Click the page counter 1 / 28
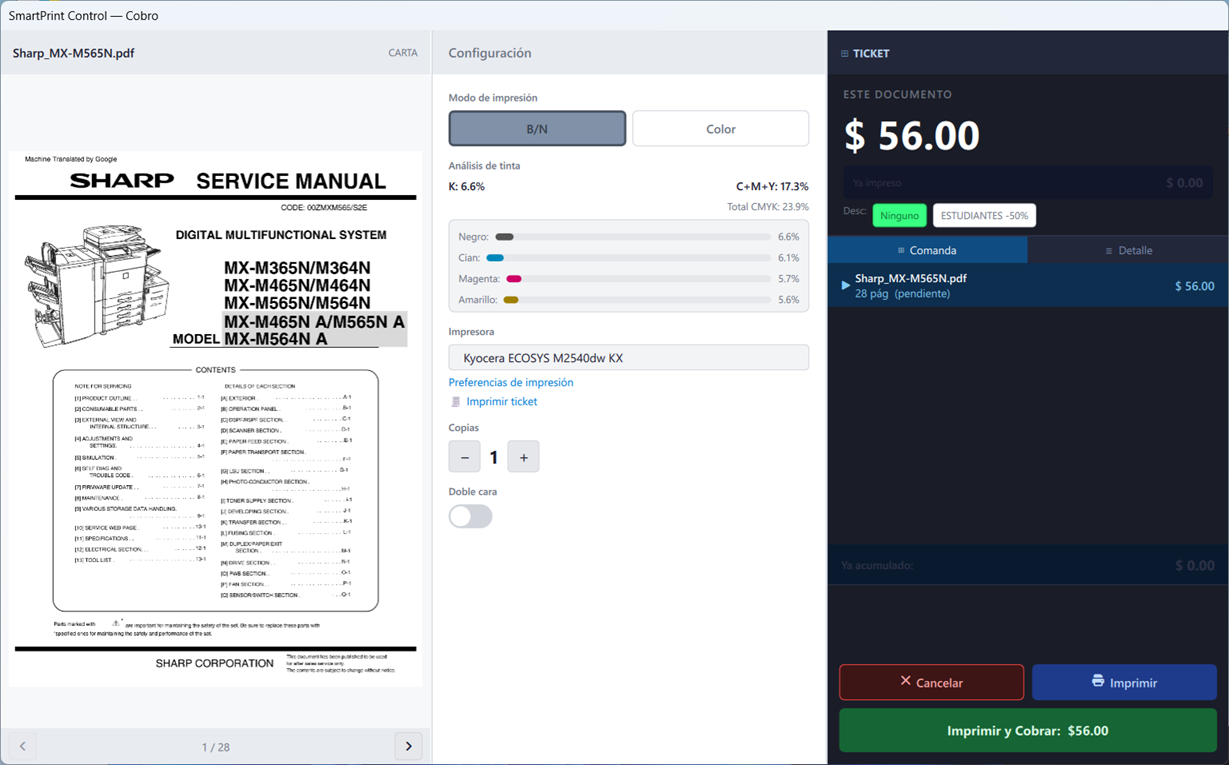 click(216, 747)
